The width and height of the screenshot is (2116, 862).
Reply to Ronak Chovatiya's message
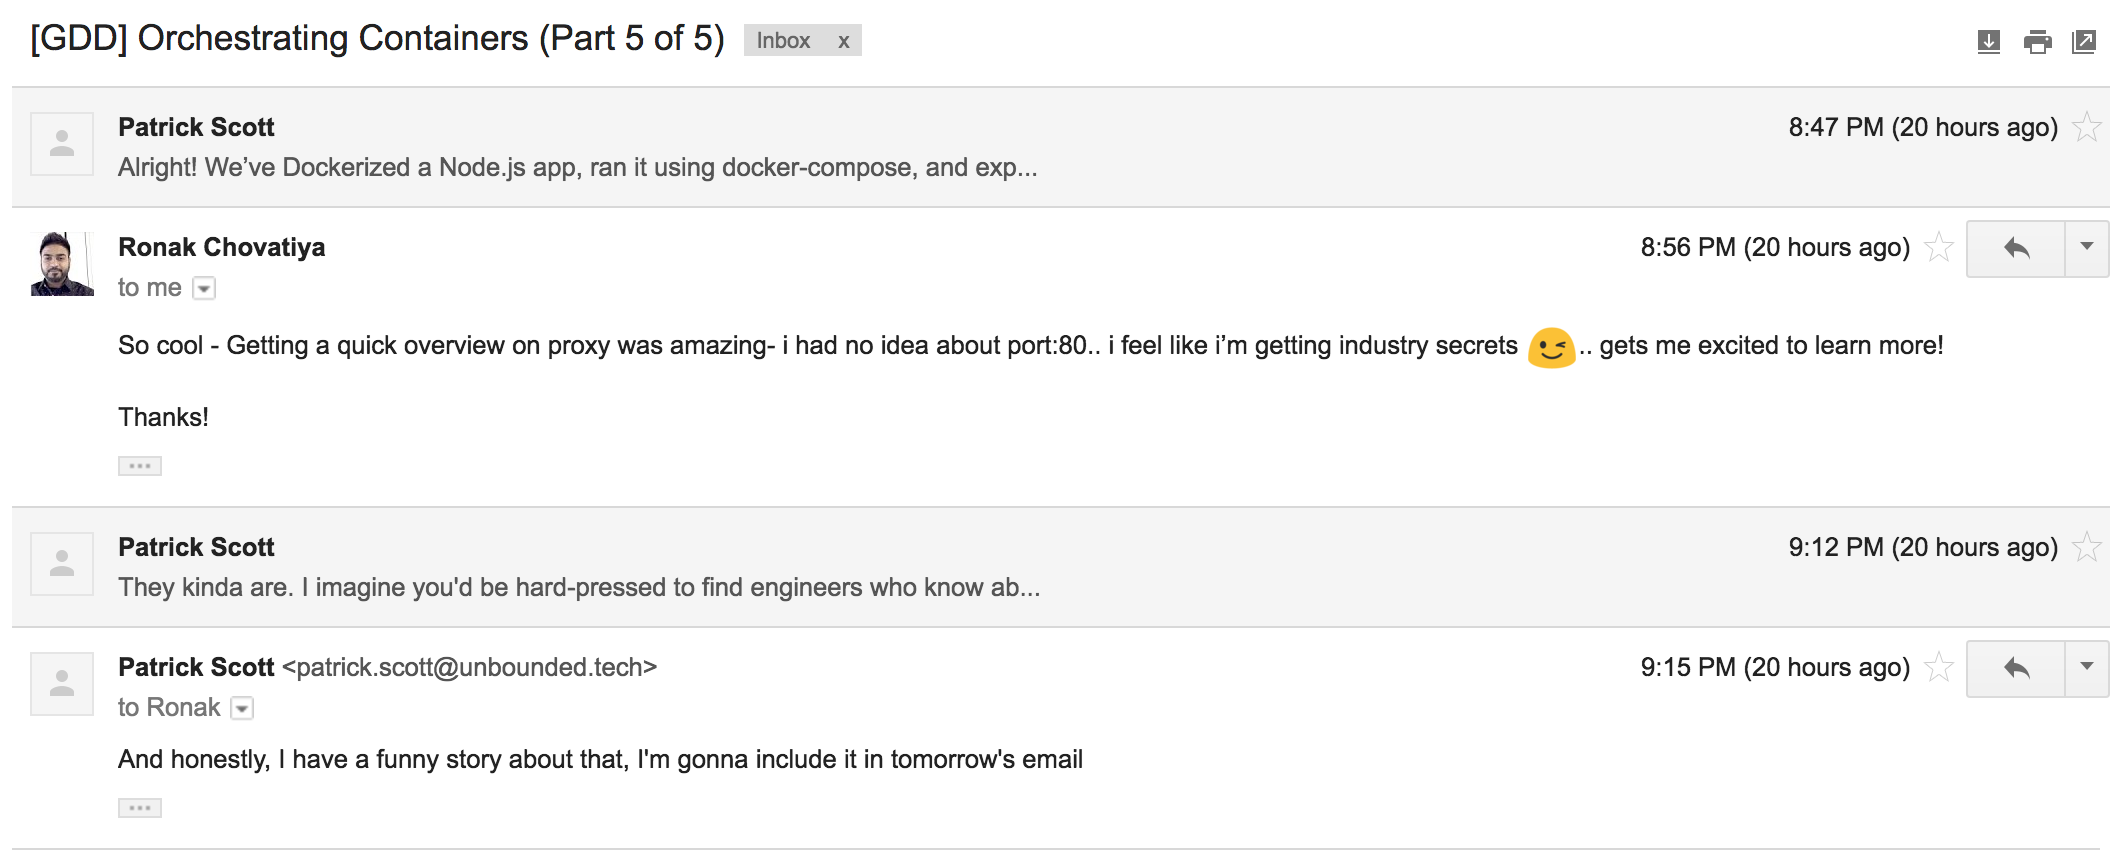(2016, 248)
